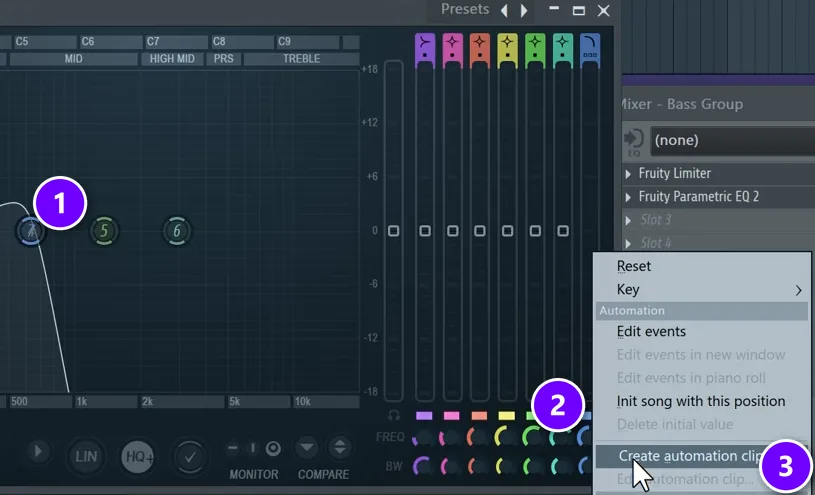
Task: Click the Compare down-arrow button
Action: click(x=307, y=447)
